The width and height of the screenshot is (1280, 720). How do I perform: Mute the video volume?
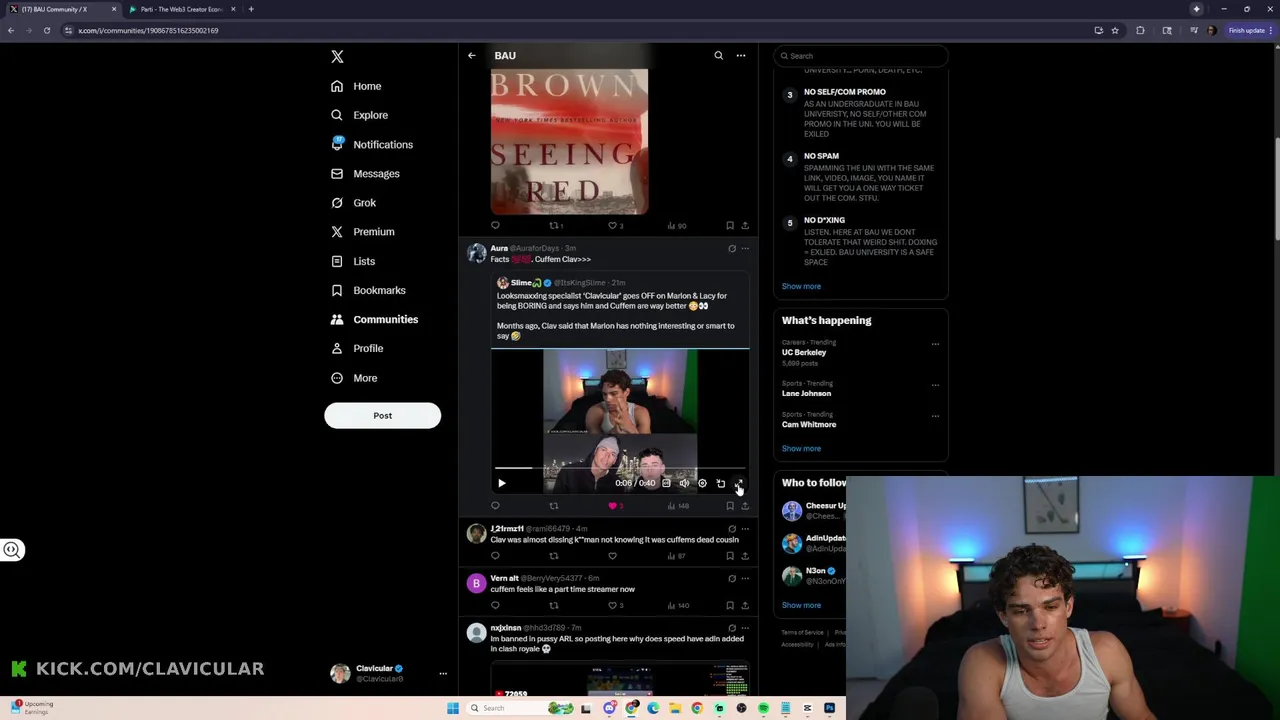point(684,483)
